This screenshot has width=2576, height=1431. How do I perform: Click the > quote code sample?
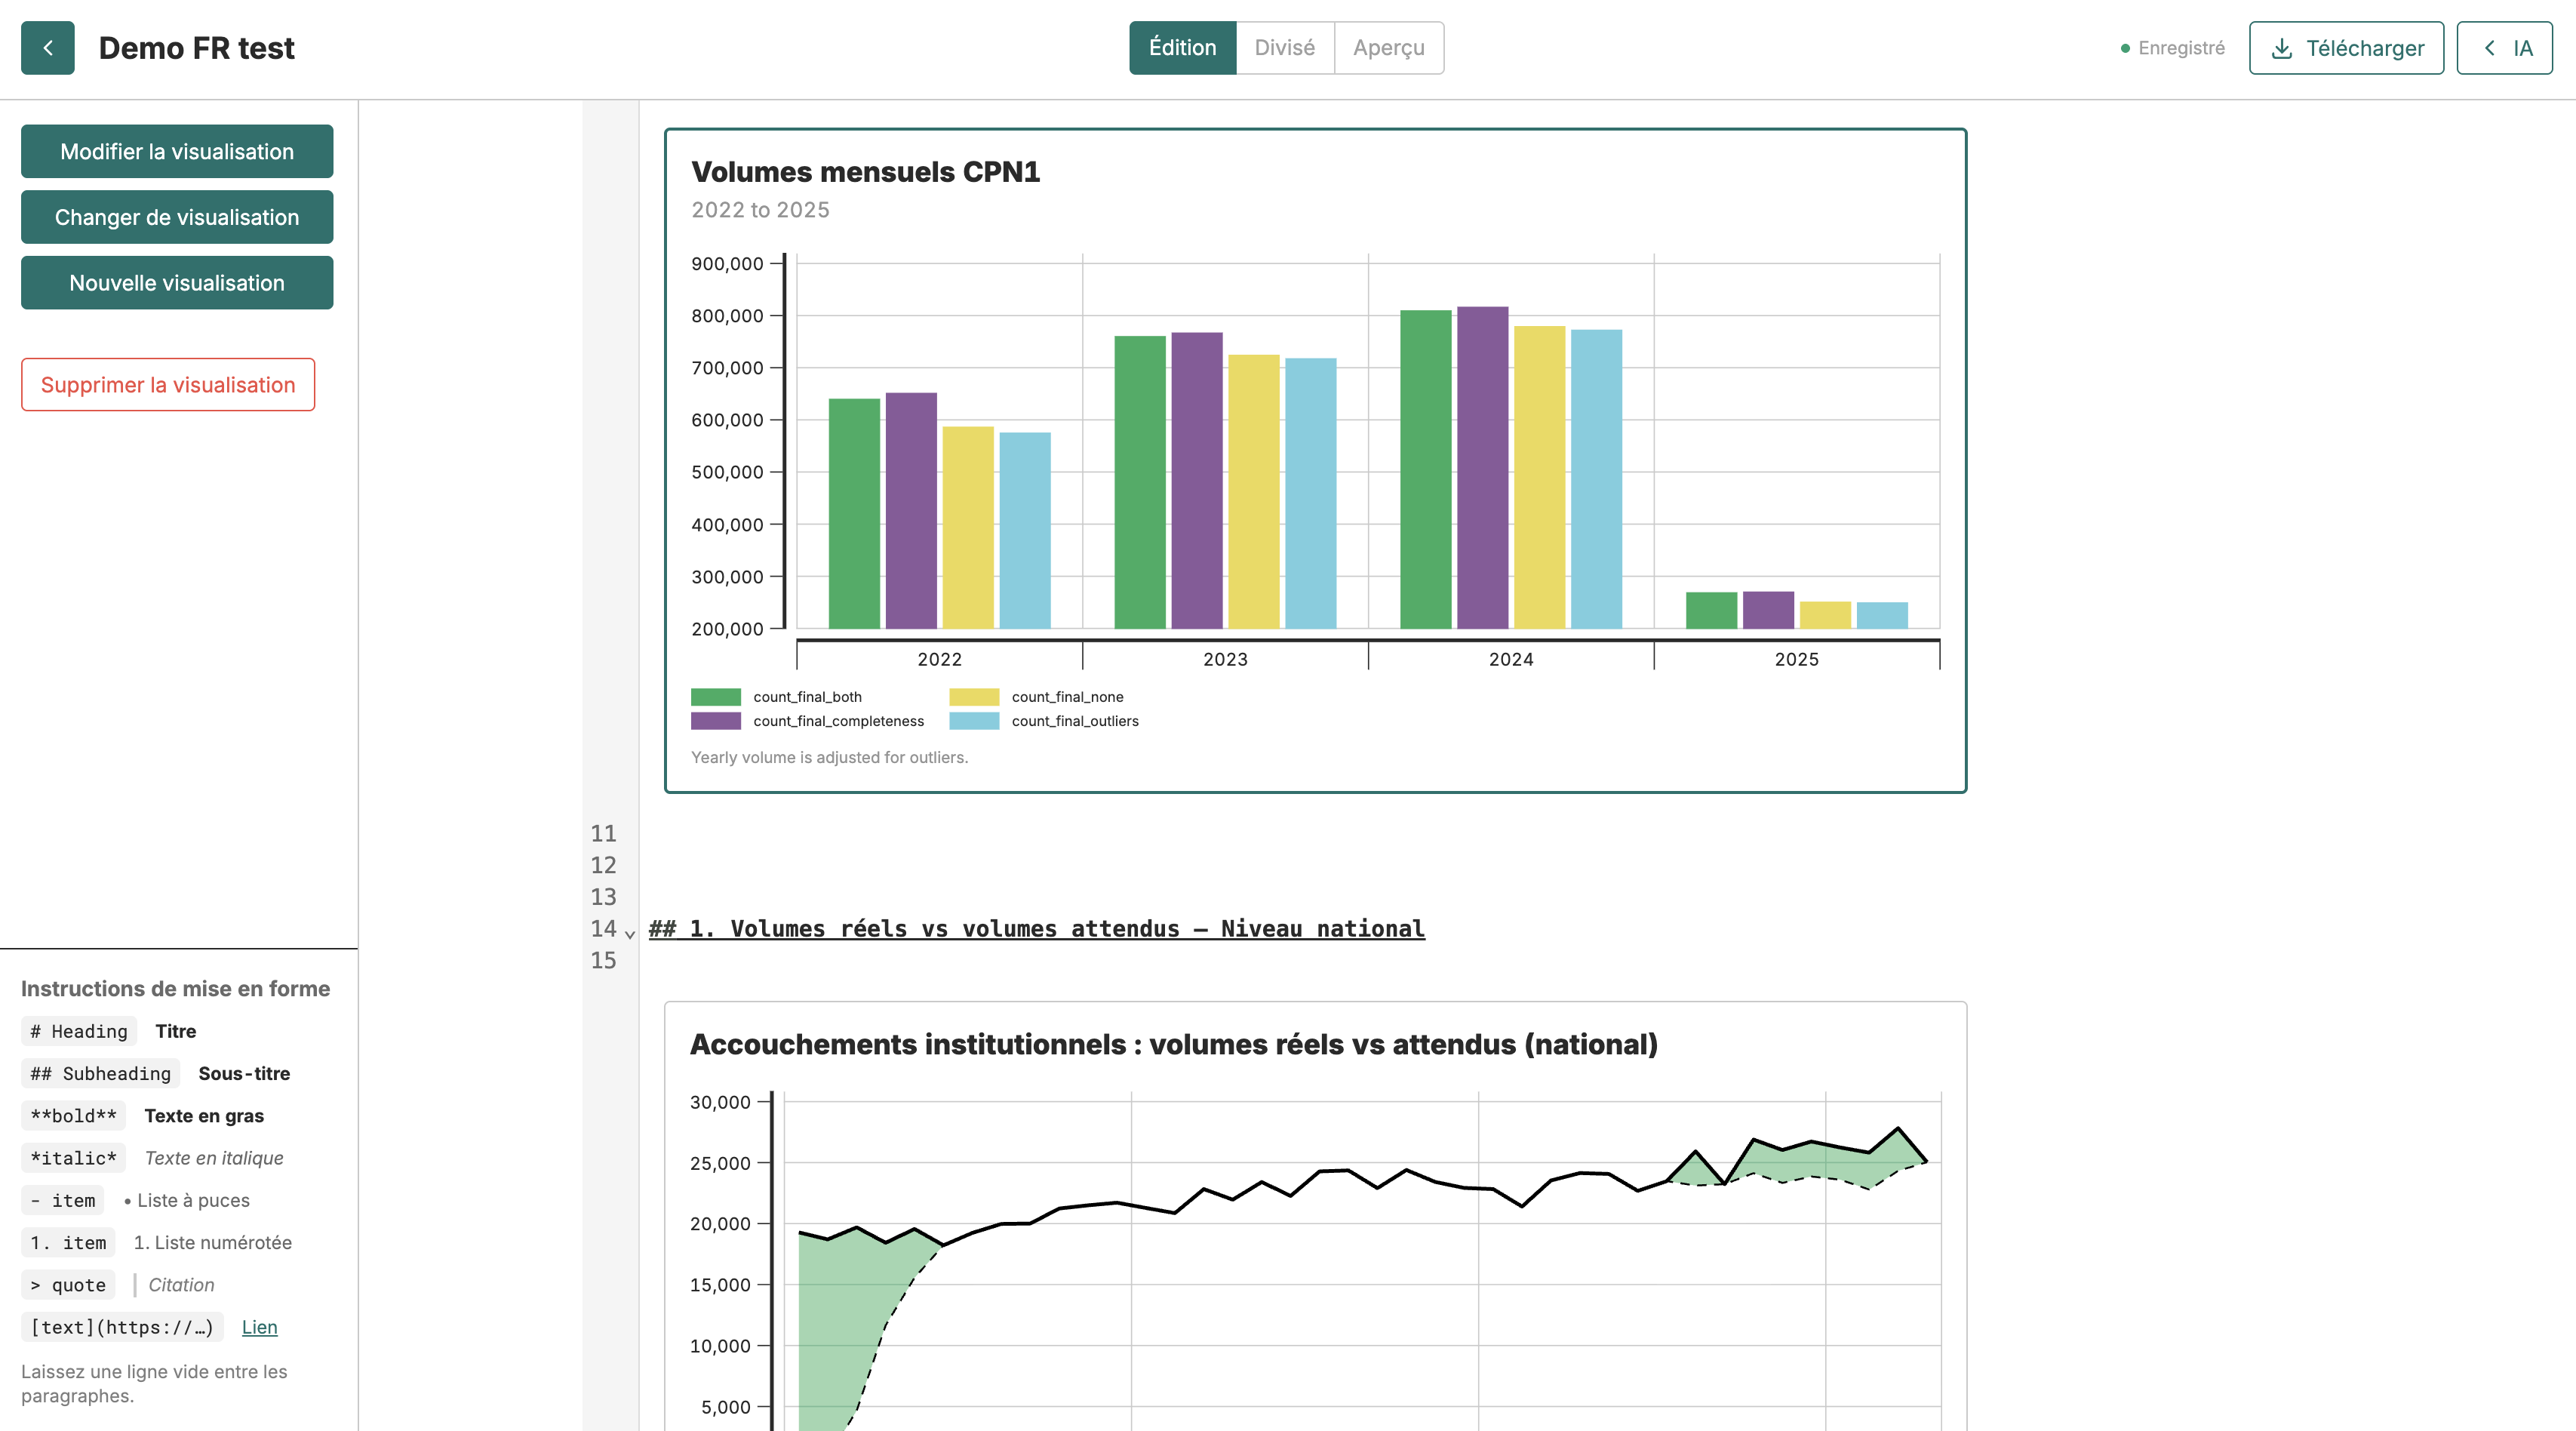68,1285
